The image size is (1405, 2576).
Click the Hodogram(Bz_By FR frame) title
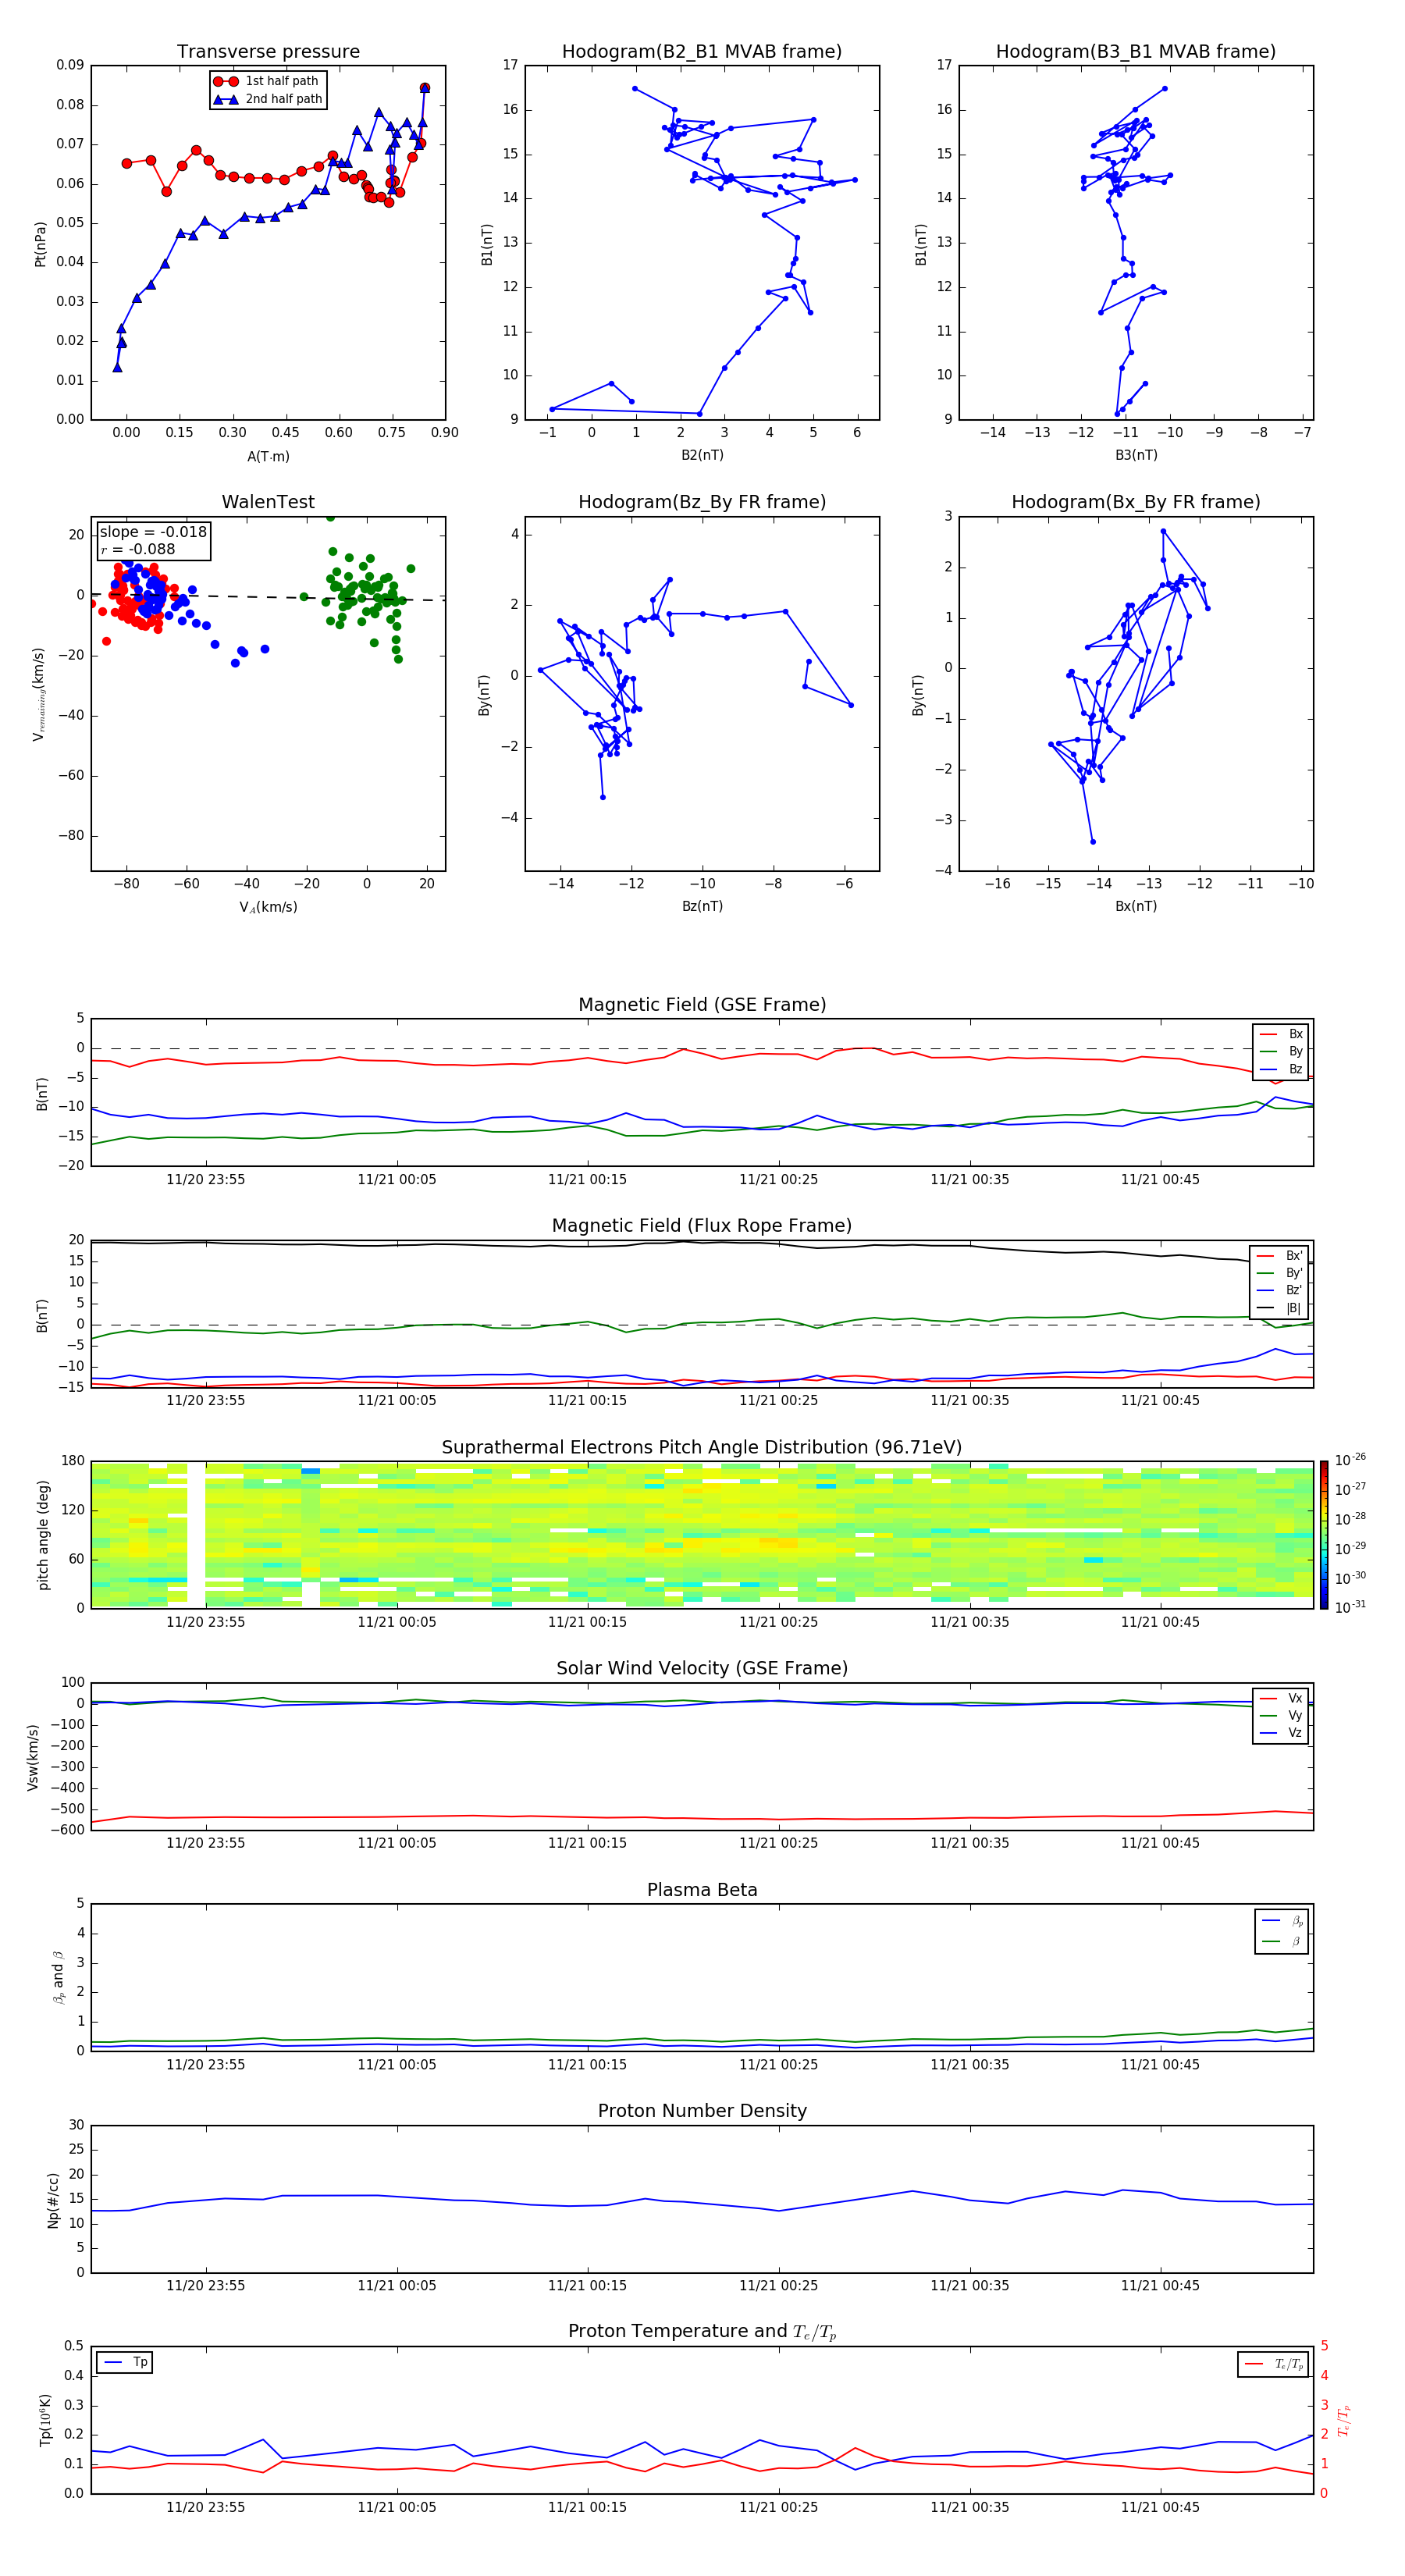click(x=702, y=502)
